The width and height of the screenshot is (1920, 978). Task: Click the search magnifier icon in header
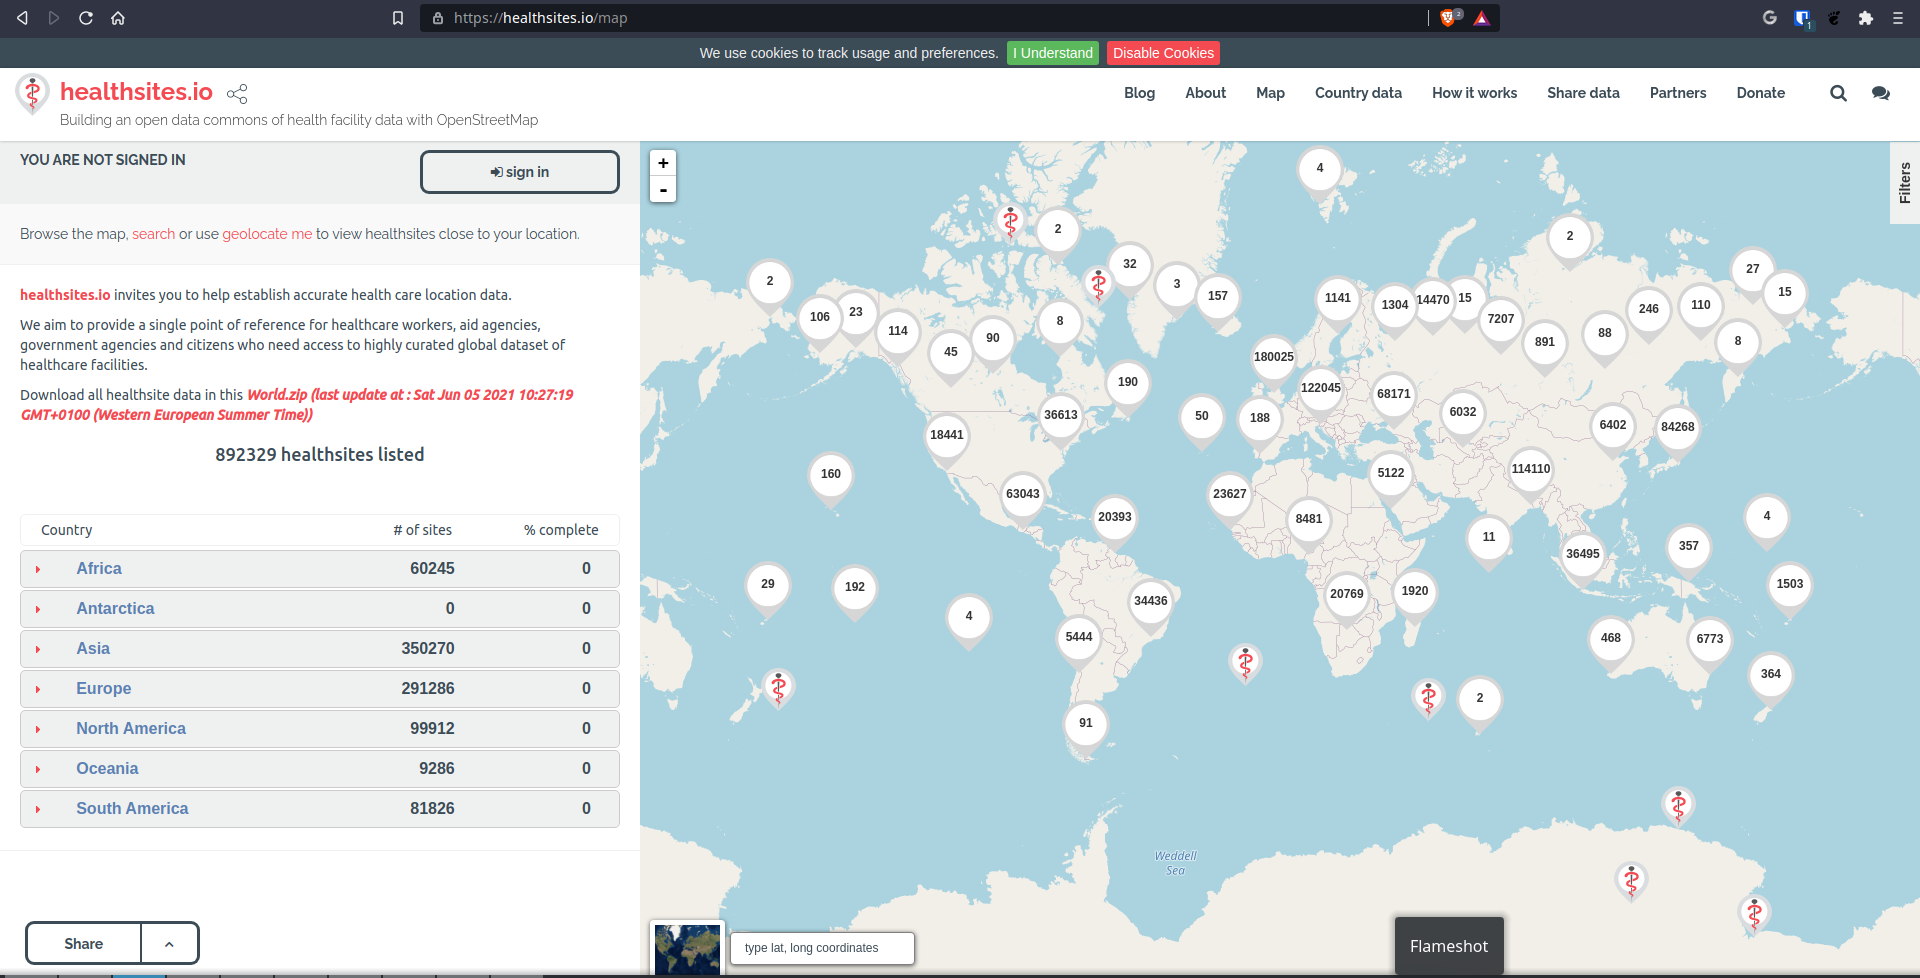pos(1838,93)
